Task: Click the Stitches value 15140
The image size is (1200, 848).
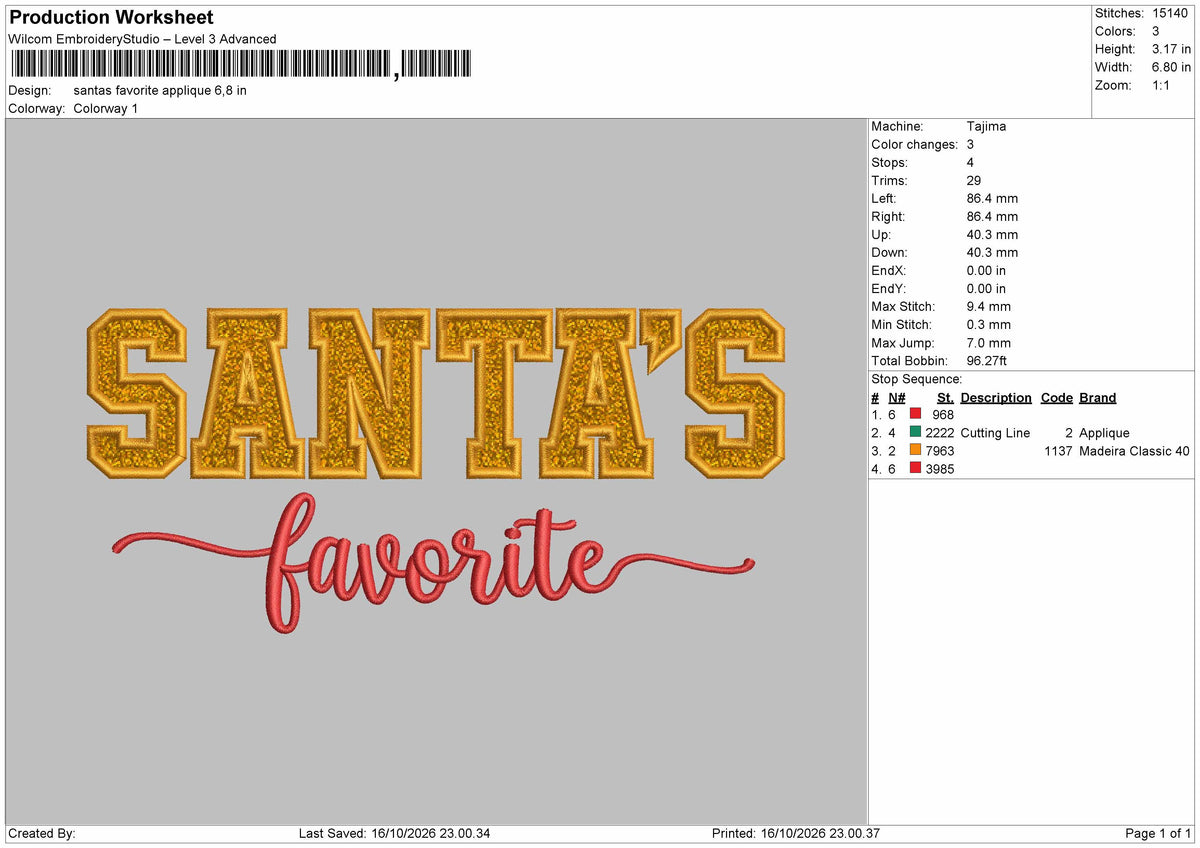Action: tap(1169, 13)
